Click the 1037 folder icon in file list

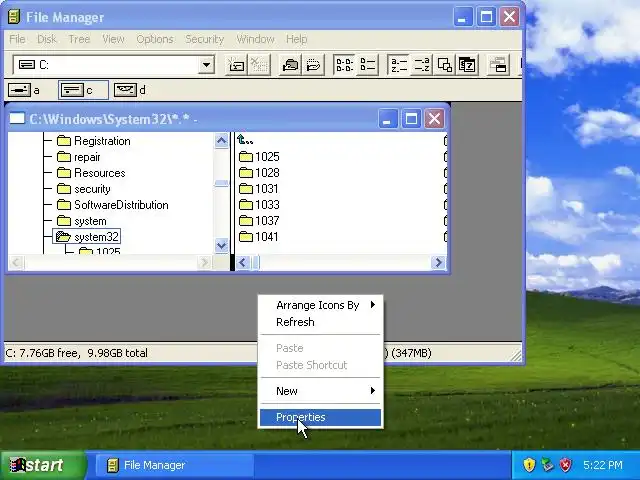click(246, 221)
